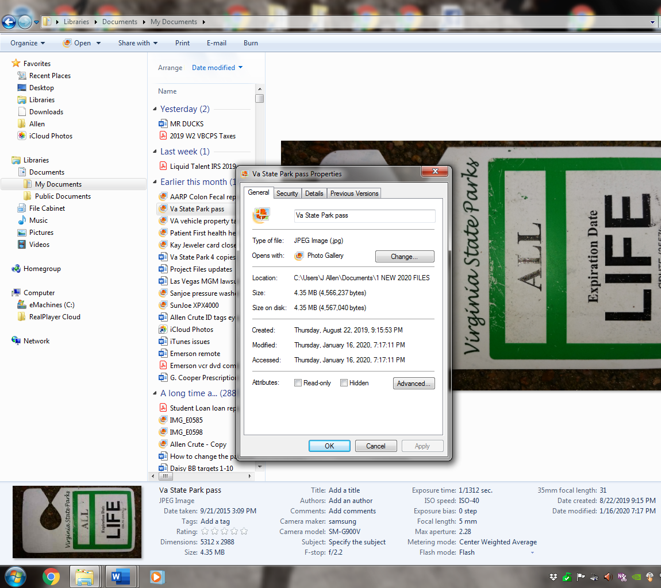661x588 pixels.
Task: Open the Previous Versions tab
Action: [x=354, y=193]
